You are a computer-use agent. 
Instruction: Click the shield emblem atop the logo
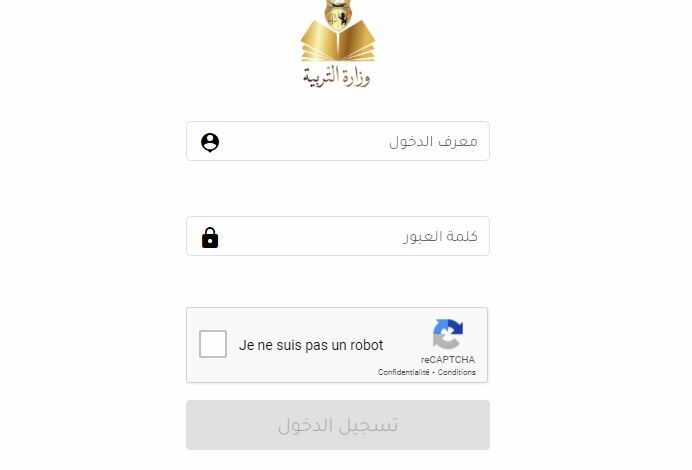click(338, 13)
